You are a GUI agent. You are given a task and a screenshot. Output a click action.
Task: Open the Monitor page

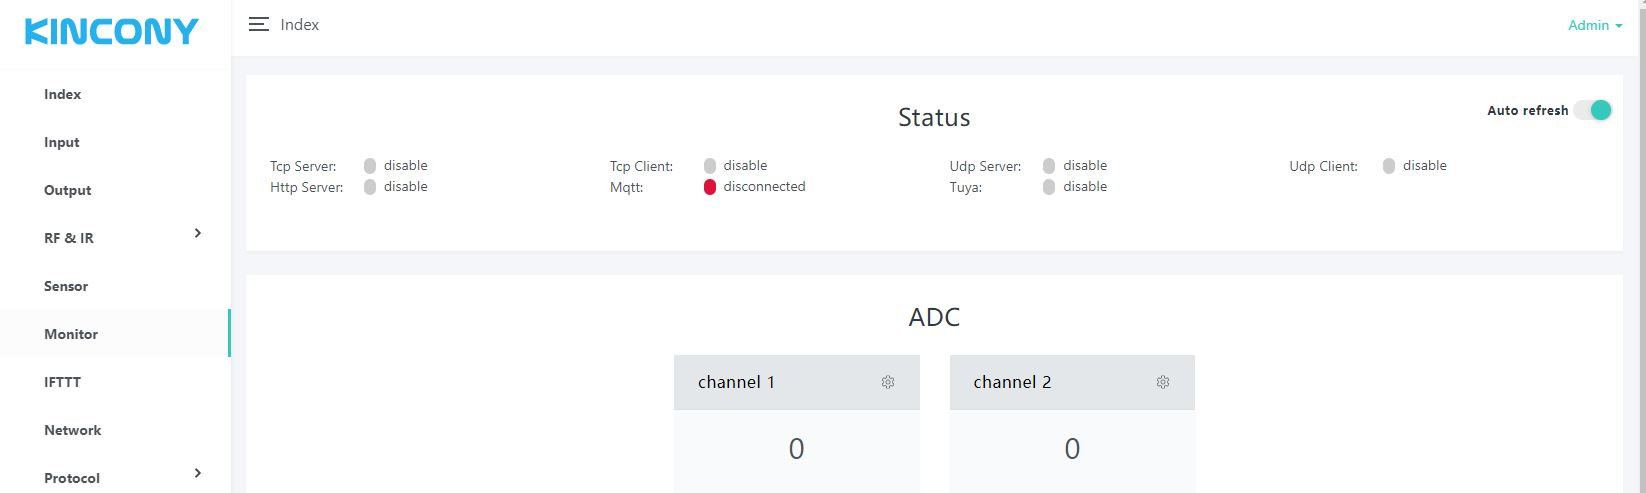(71, 335)
